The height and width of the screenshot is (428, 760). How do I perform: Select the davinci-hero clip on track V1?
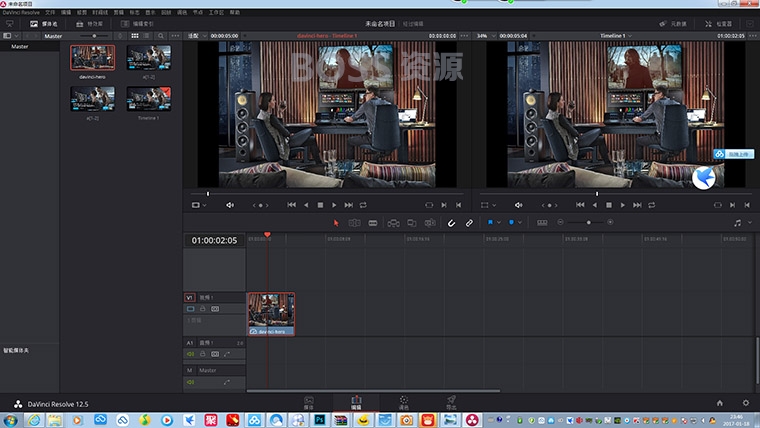(271, 314)
